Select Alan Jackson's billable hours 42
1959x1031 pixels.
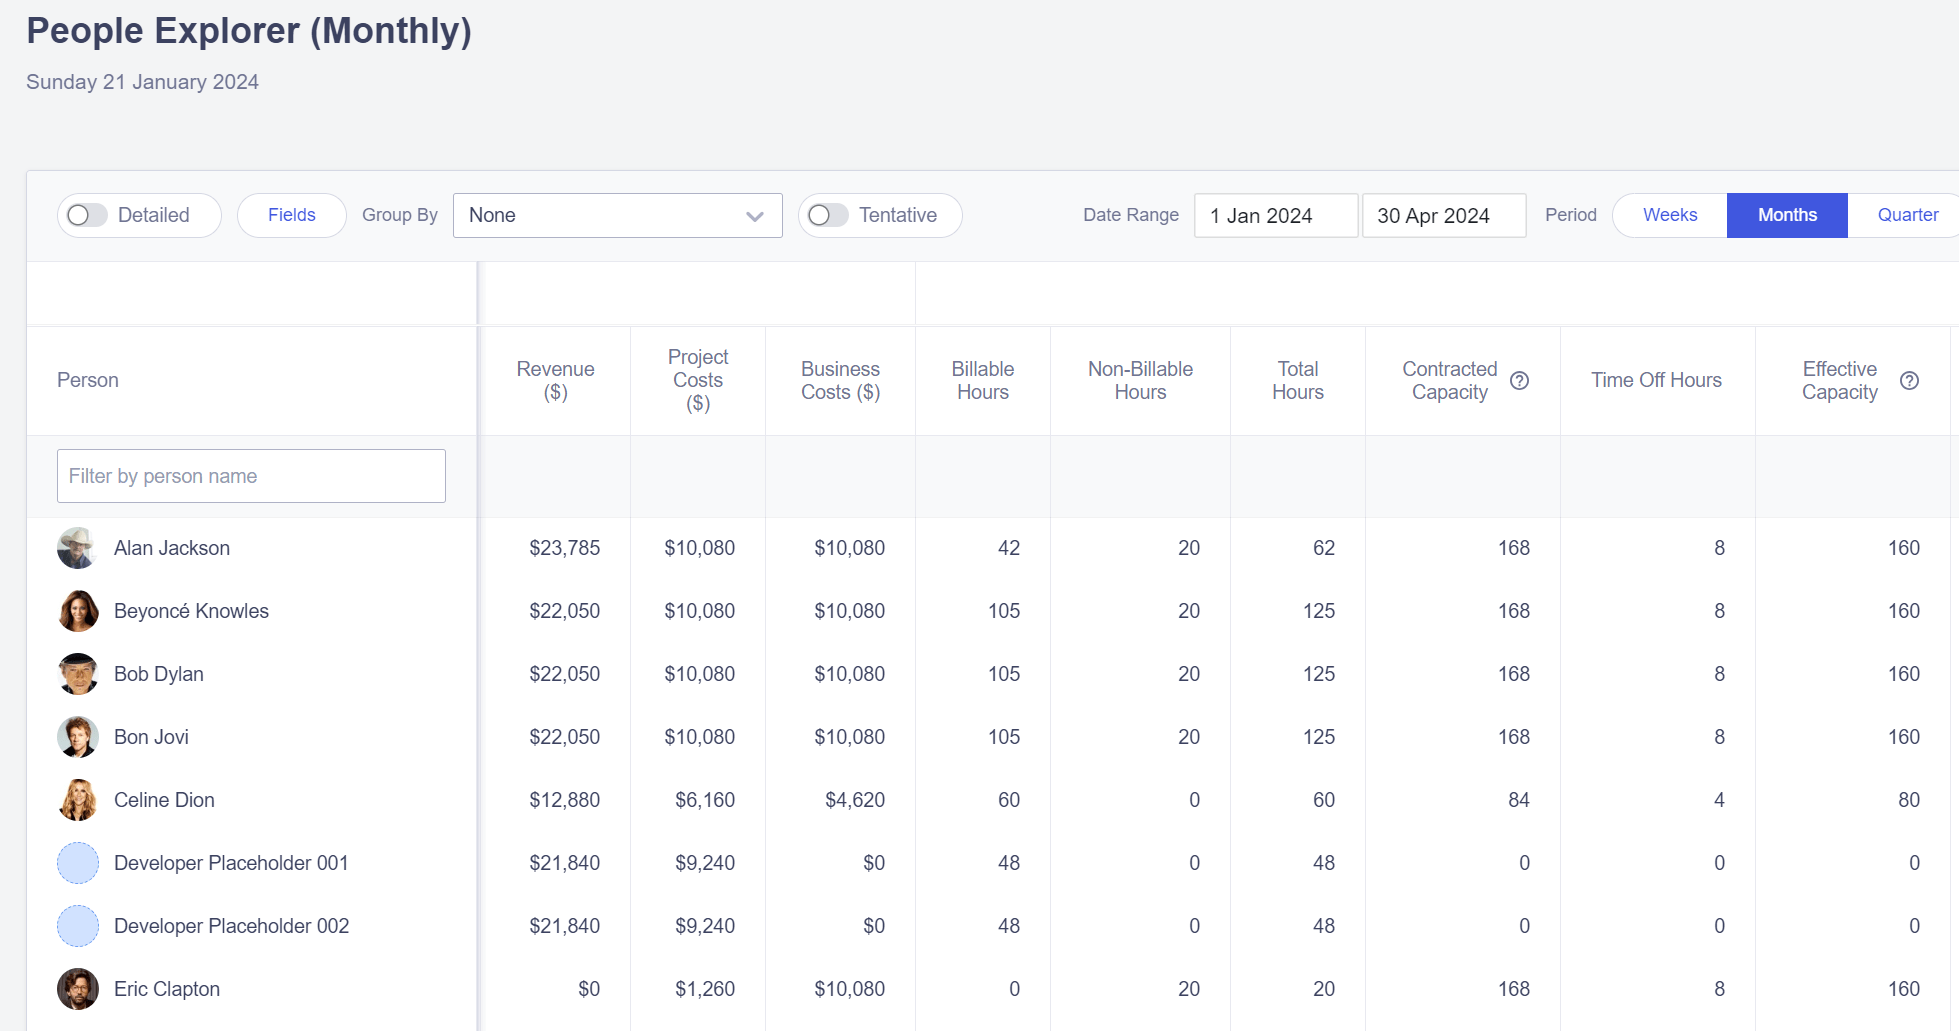1009,548
